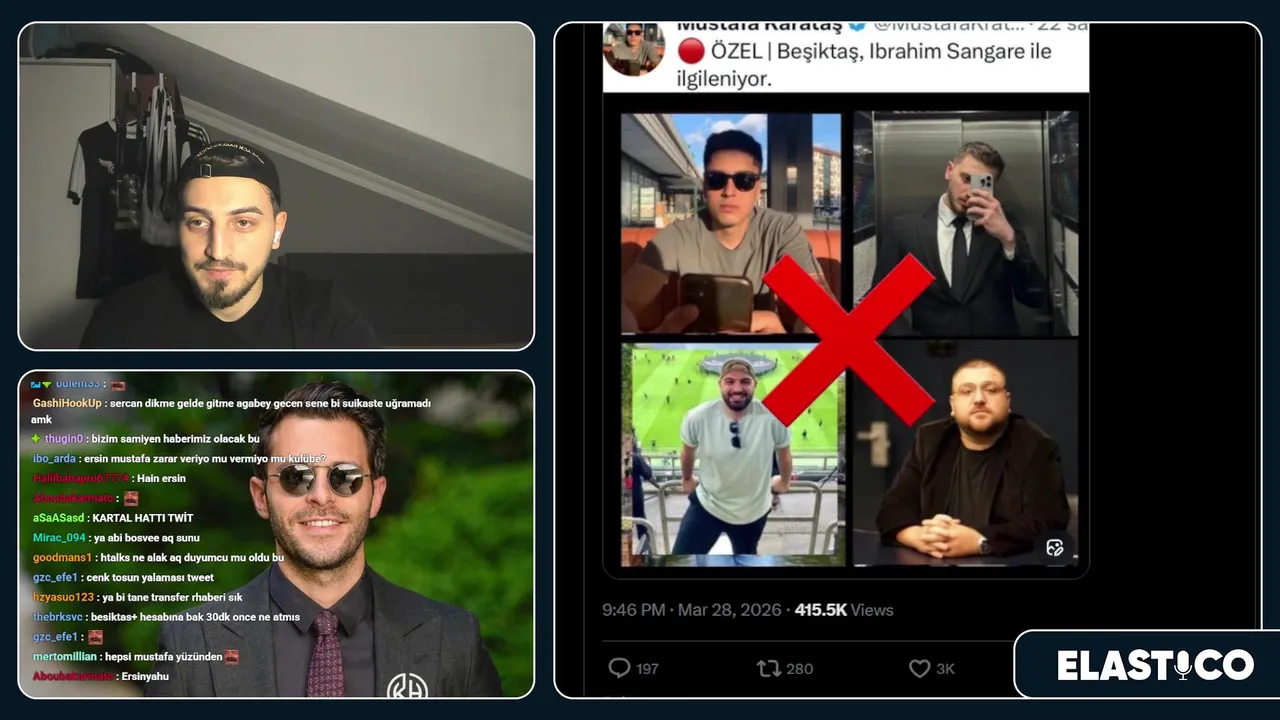Screen dimensions: 1280x720
Task: Click the streamer webcam panel
Action: pos(276,186)
